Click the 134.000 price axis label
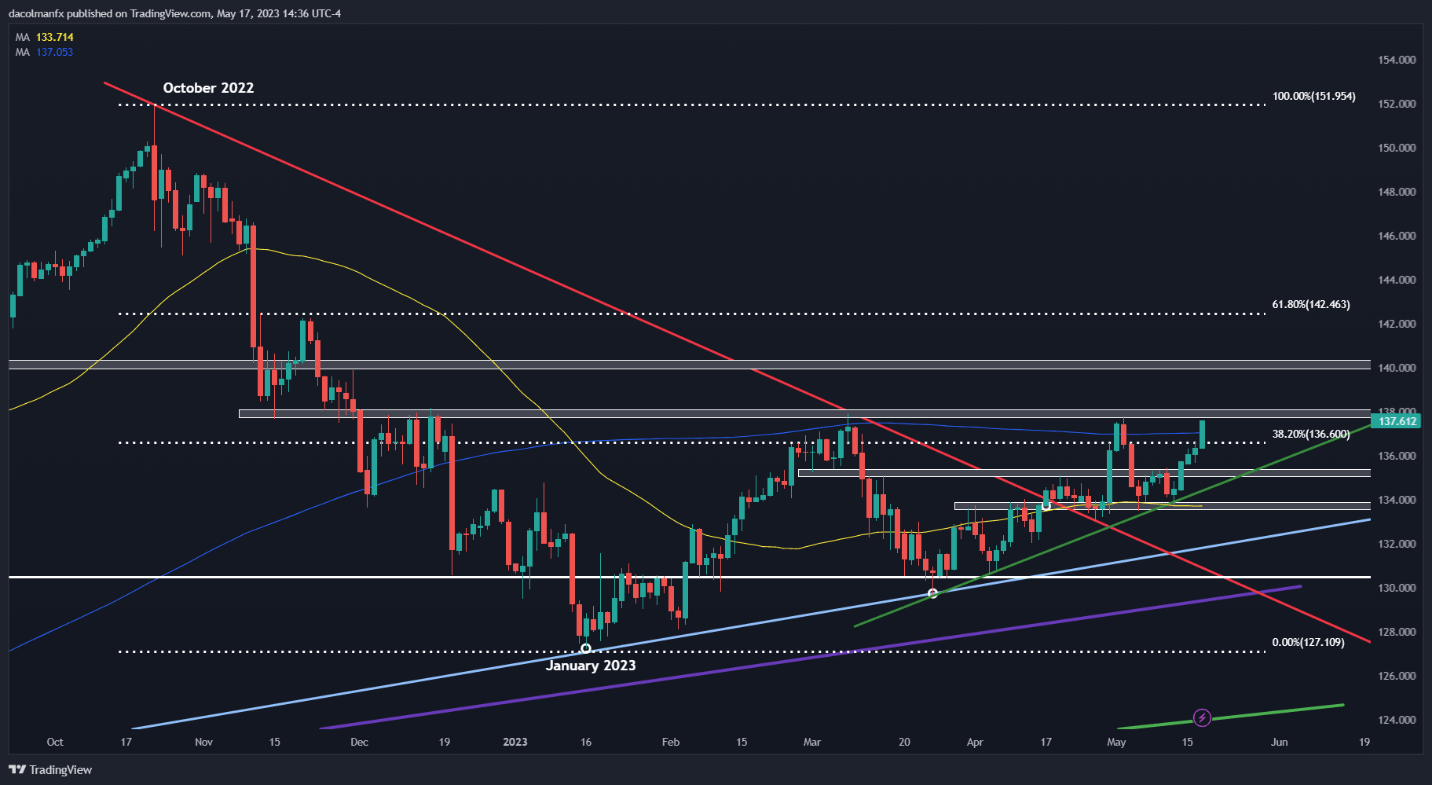The width and height of the screenshot is (1432, 785). tap(1396, 500)
